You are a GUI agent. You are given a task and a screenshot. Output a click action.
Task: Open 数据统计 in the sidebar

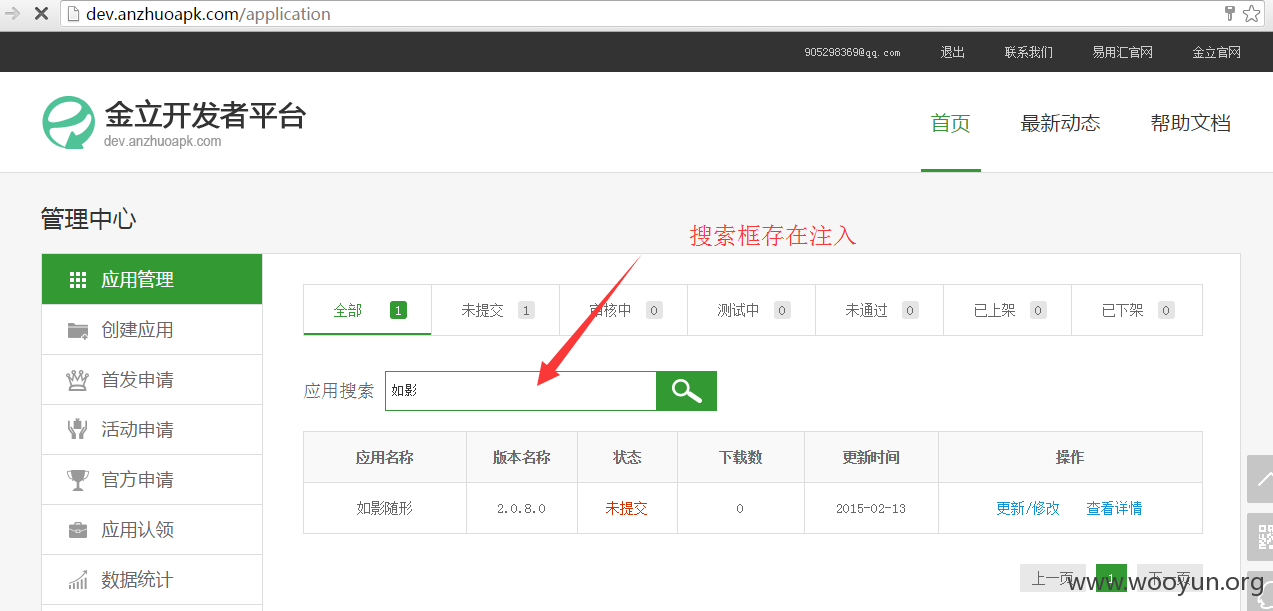coord(152,580)
